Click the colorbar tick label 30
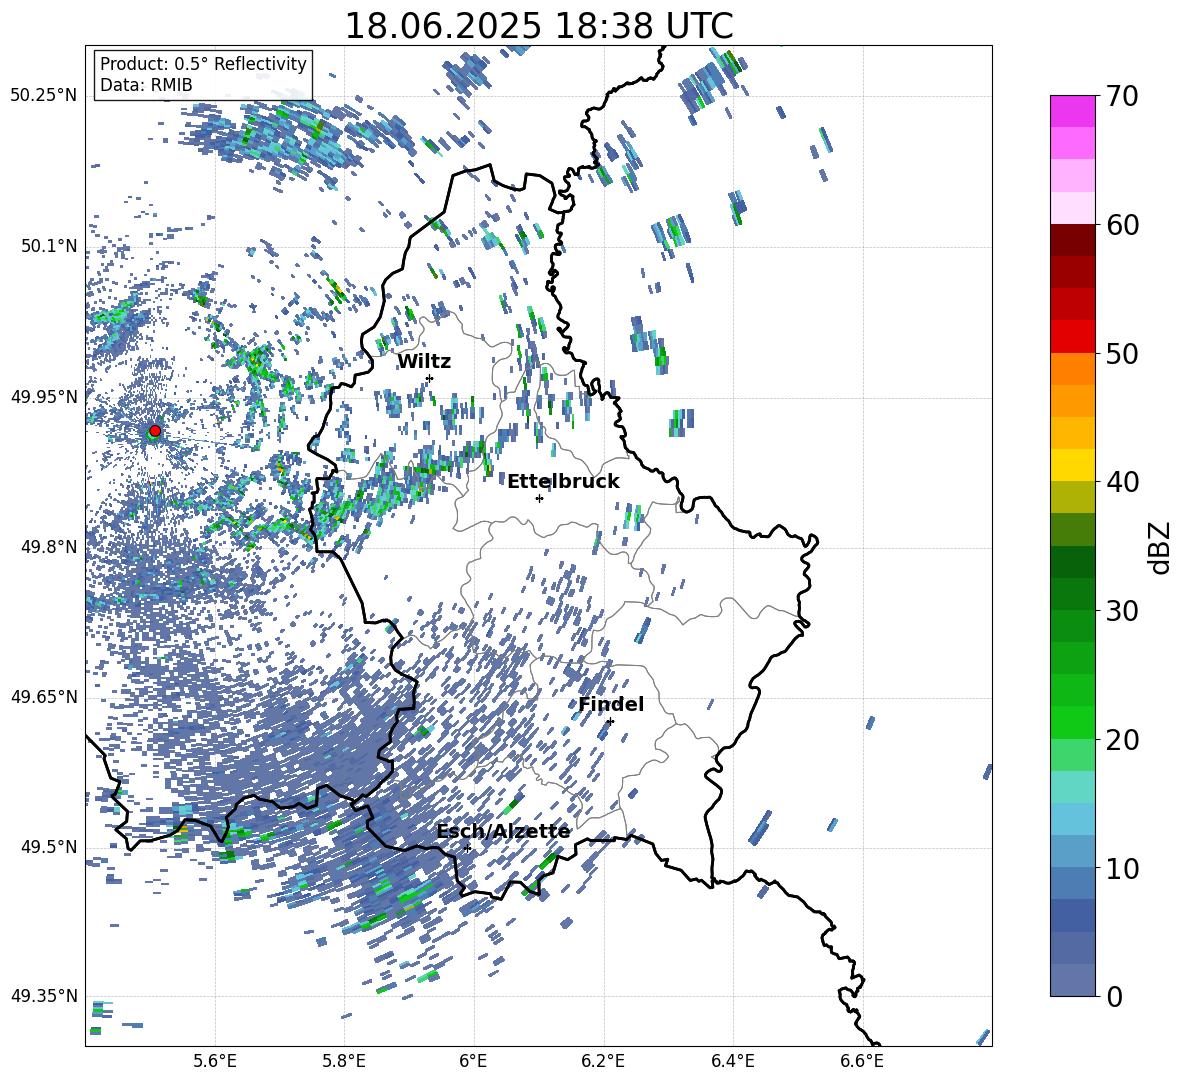 1122,611
